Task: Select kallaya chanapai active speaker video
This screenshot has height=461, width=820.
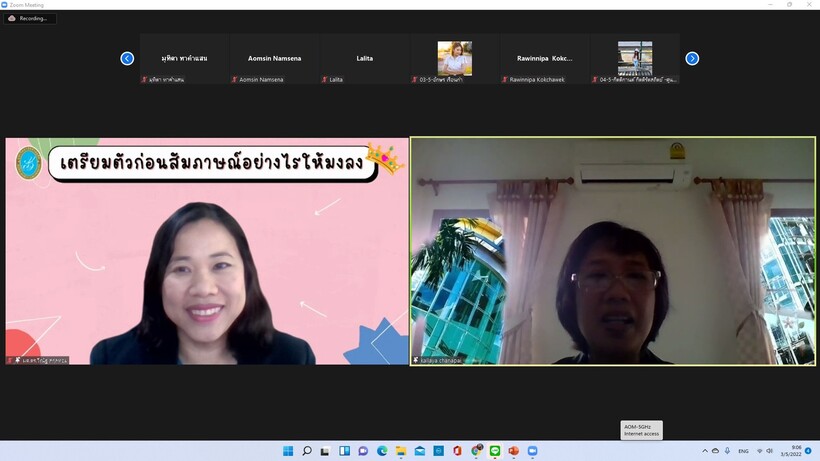Action: pyautogui.click(x=612, y=251)
